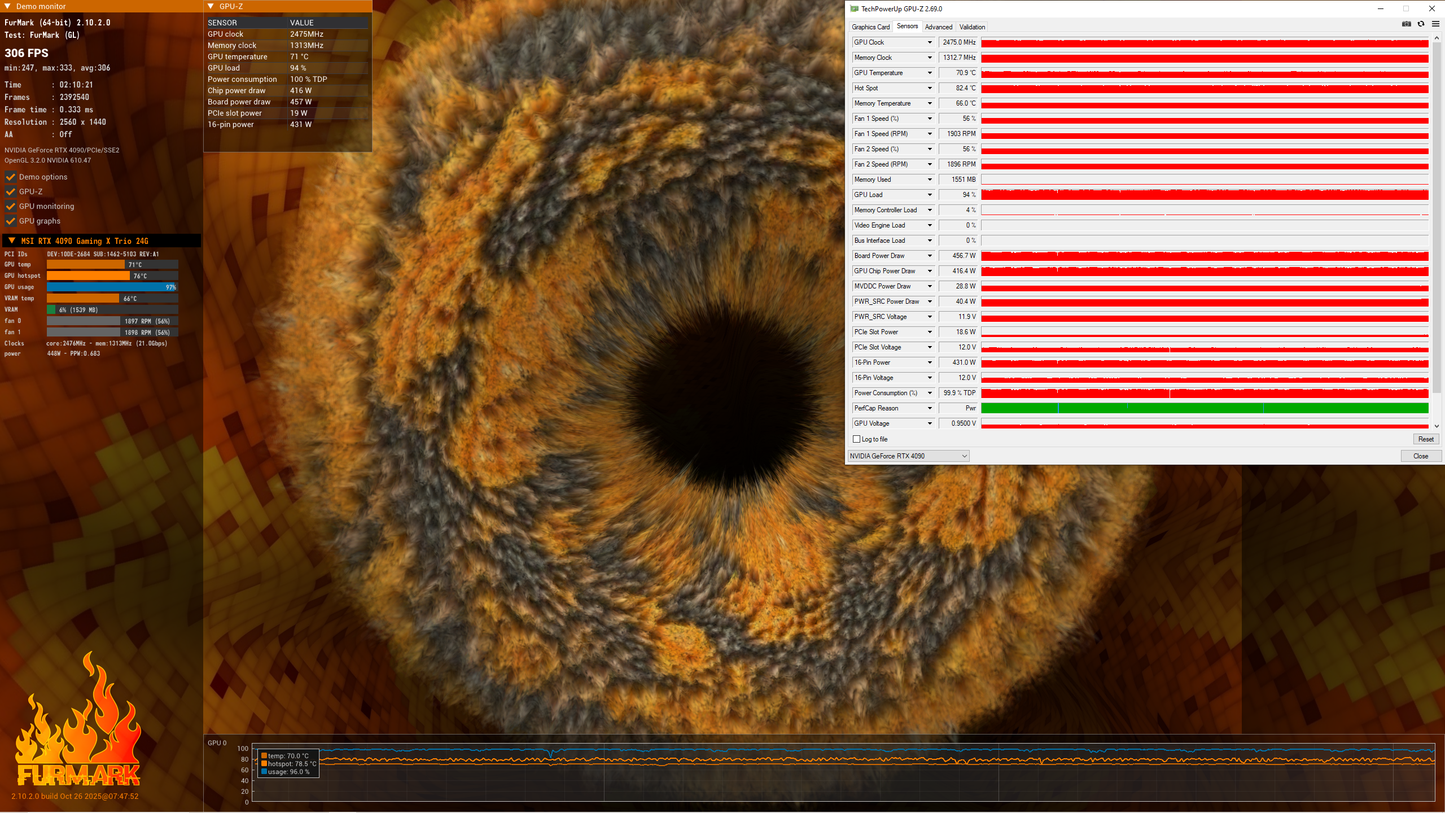
Task: Switch to the Graphics Card tab
Action: 870,27
